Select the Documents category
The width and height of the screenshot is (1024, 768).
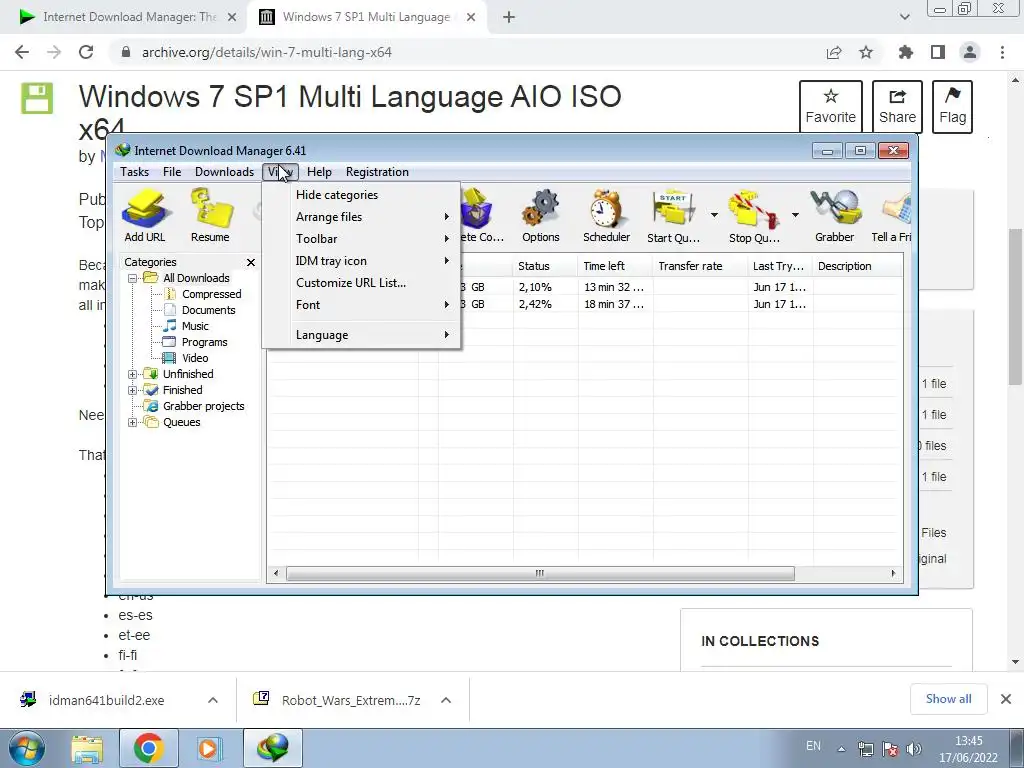coord(208,310)
